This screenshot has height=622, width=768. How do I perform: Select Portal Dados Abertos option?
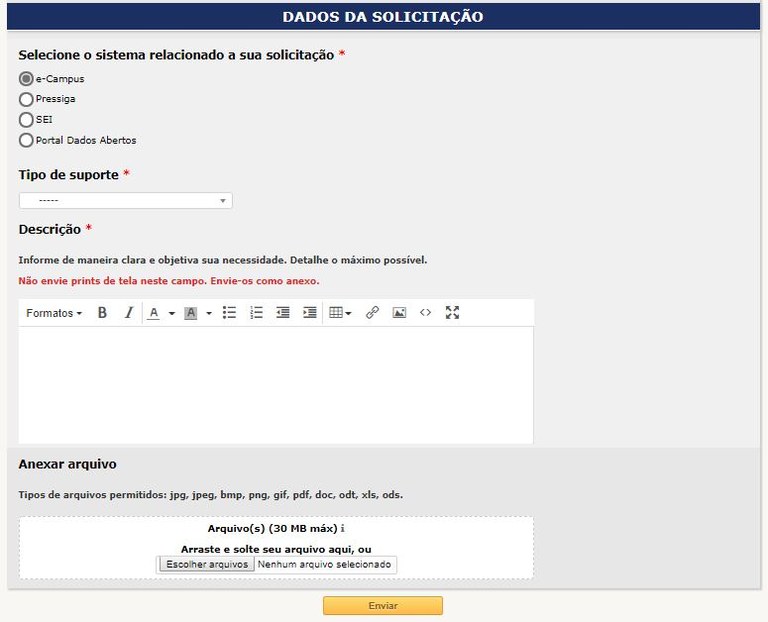click(x=27, y=140)
